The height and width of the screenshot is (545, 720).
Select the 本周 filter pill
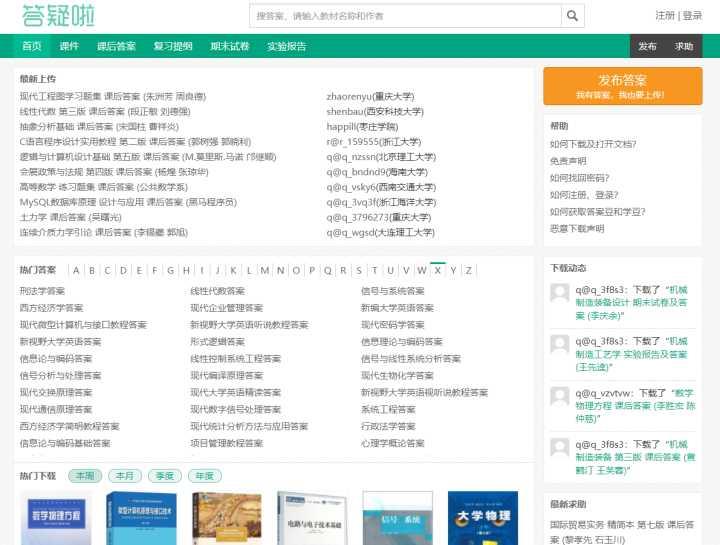85,476
